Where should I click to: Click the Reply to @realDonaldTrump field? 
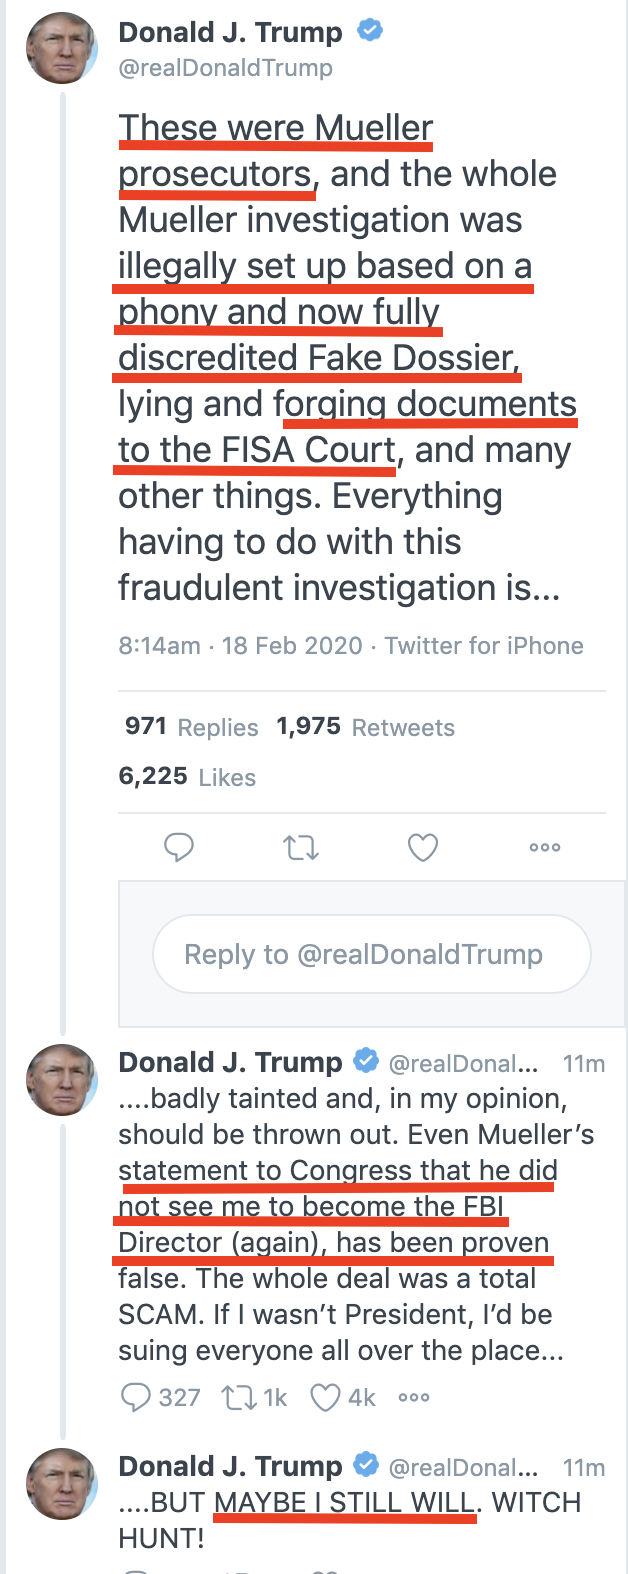click(372, 954)
